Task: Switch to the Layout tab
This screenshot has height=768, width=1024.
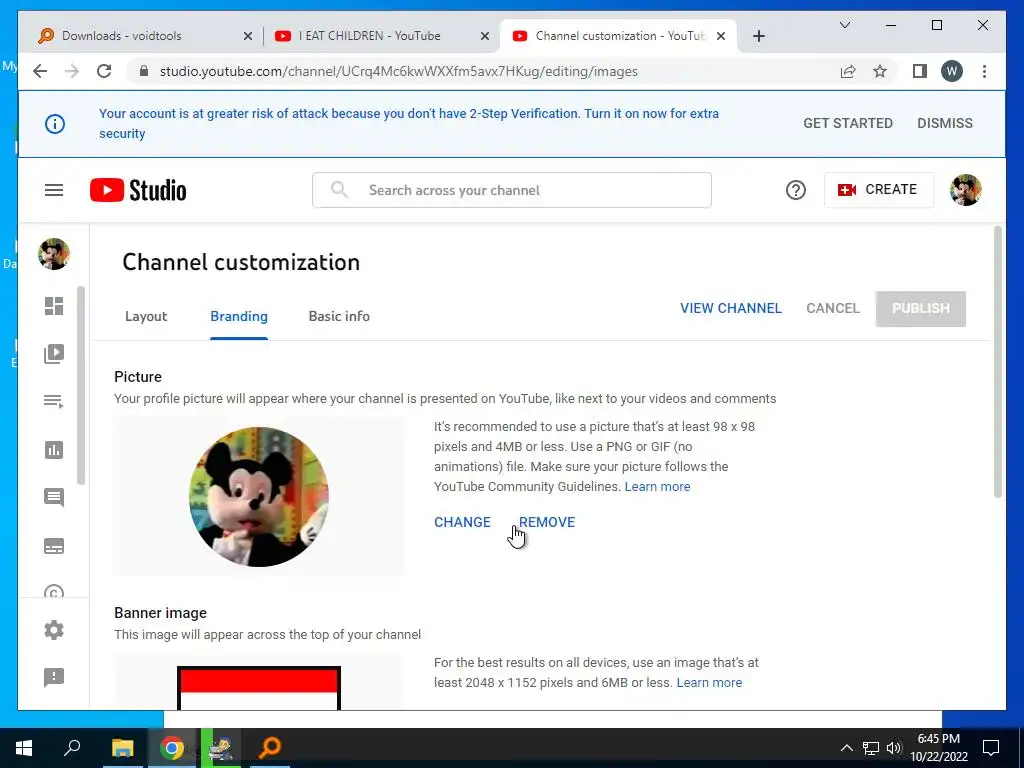Action: 146,316
